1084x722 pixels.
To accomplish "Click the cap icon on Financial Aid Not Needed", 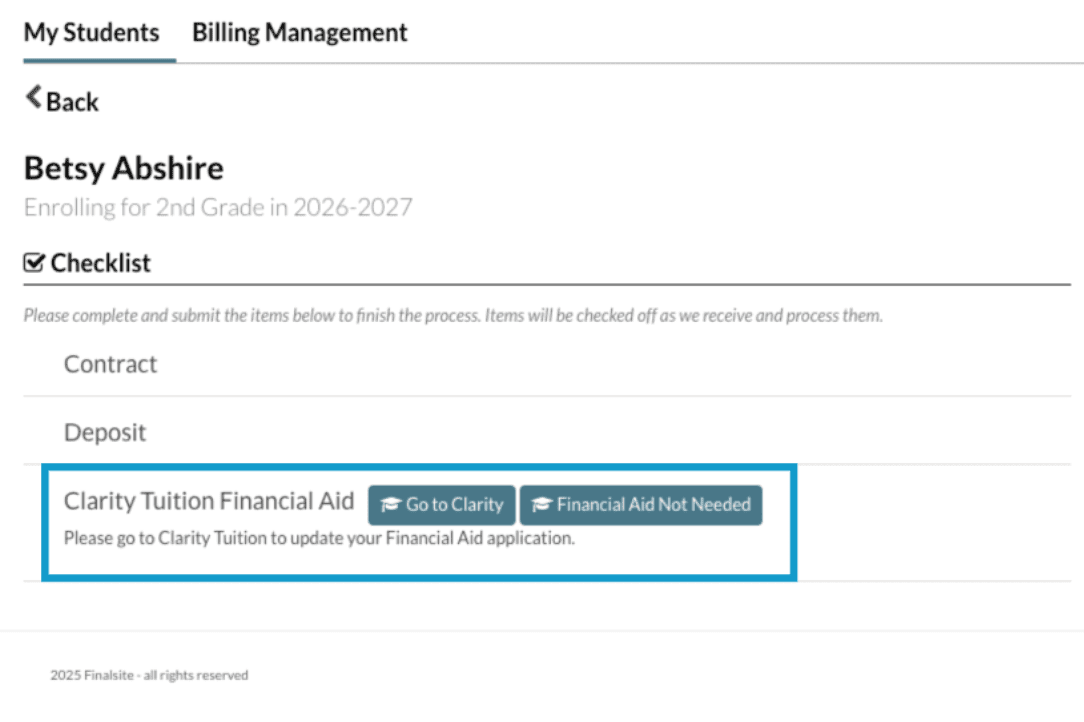I will click(x=543, y=505).
